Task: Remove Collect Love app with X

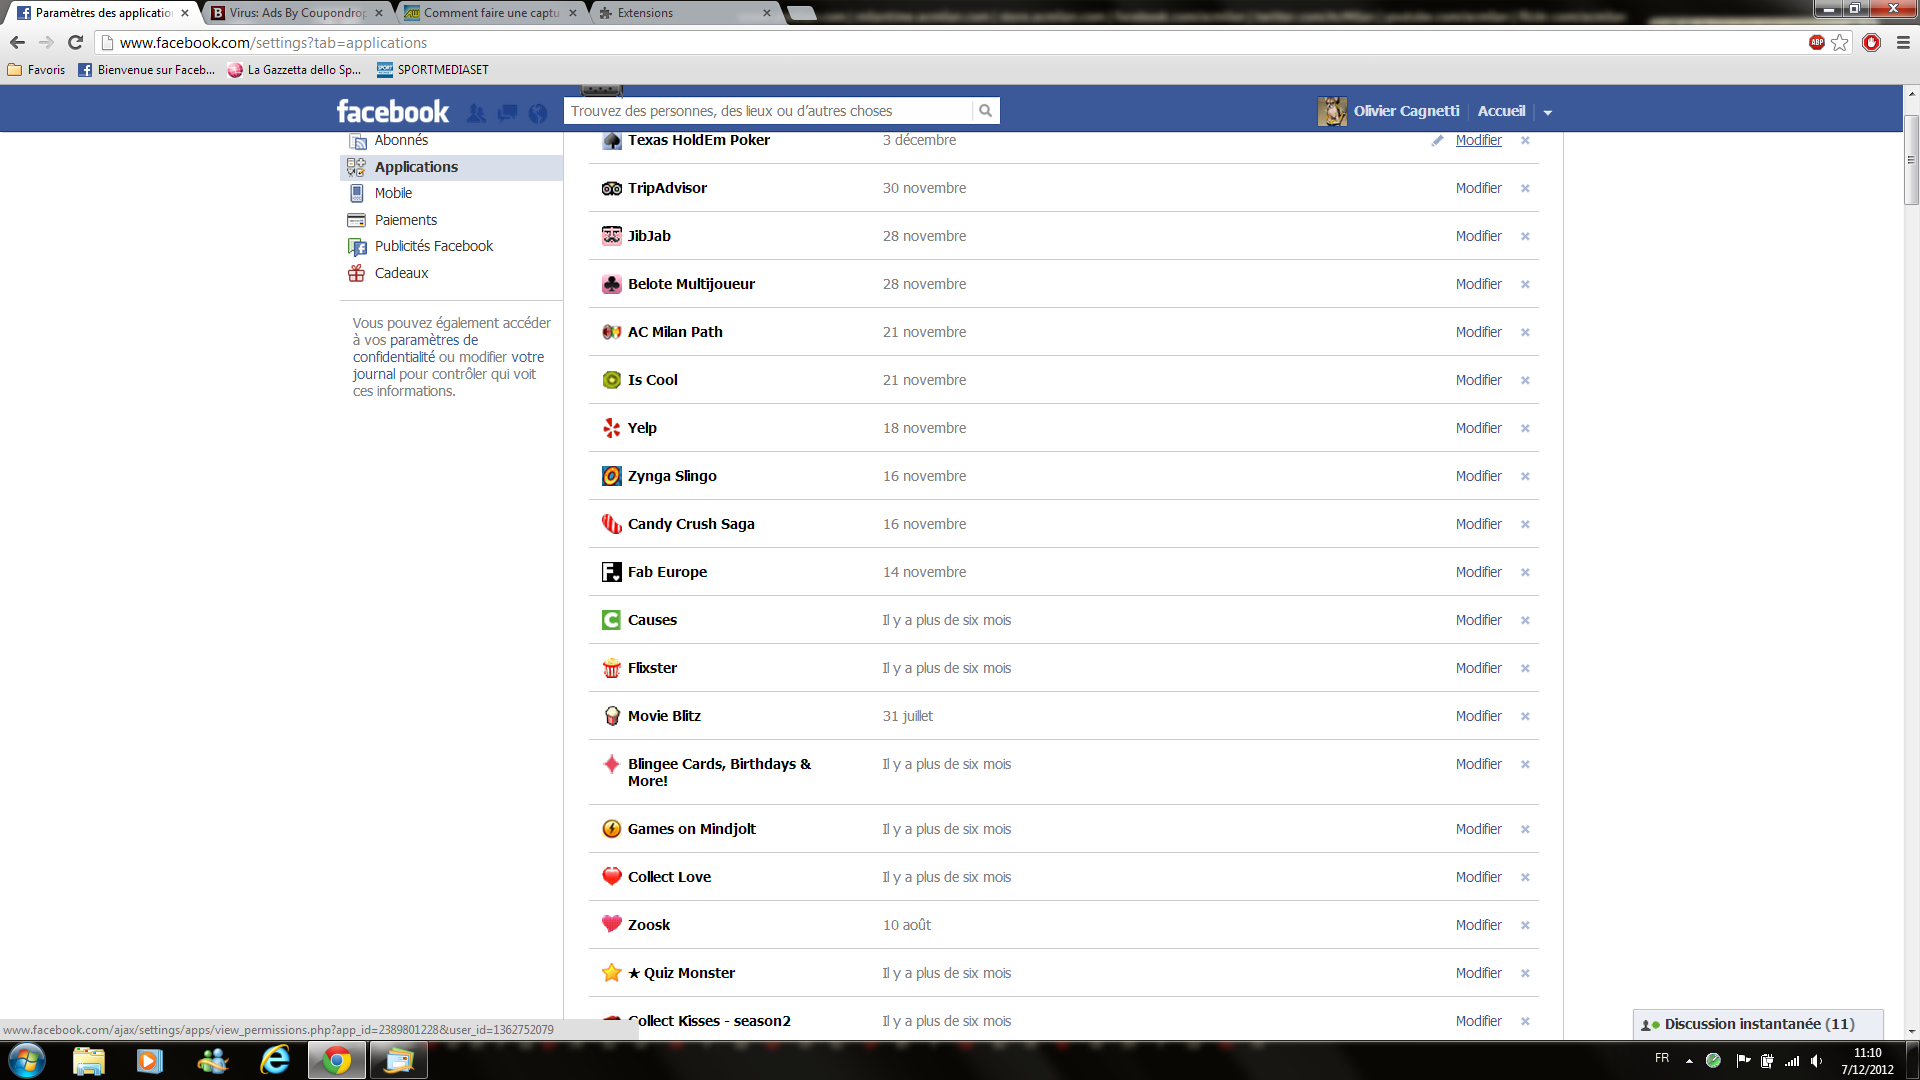Action: pyautogui.click(x=1525, y=877)
